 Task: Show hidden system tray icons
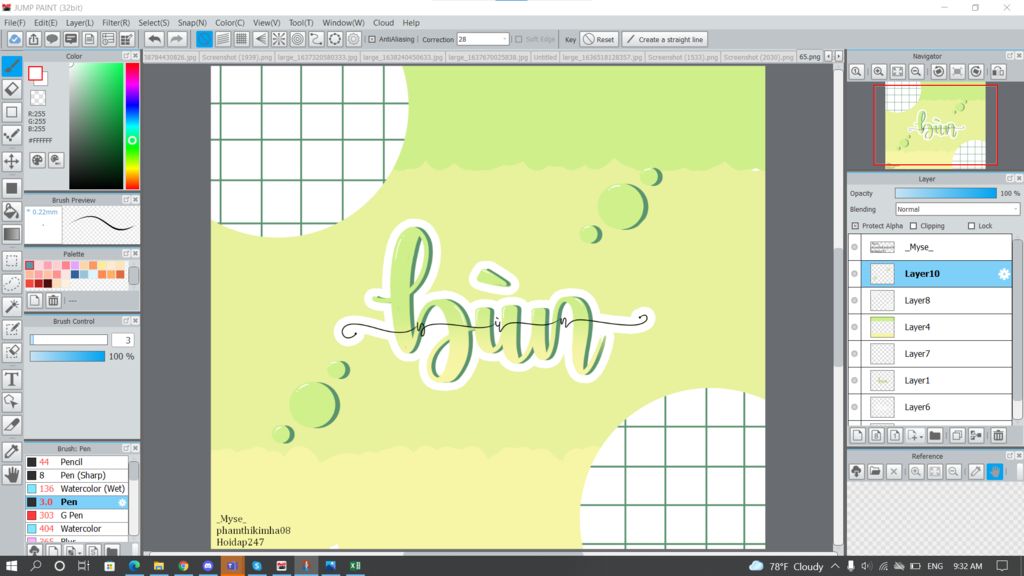(x=835, y=566)
